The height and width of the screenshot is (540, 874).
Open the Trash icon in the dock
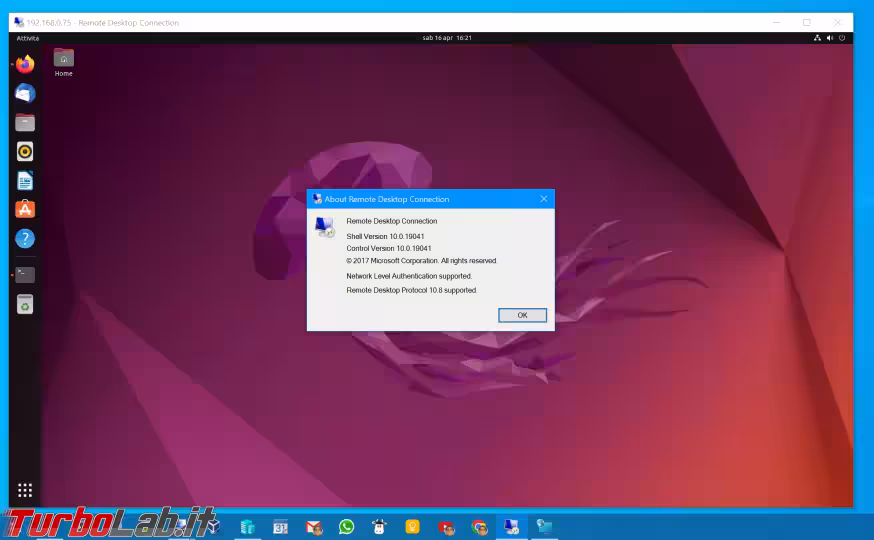point(25,304)
